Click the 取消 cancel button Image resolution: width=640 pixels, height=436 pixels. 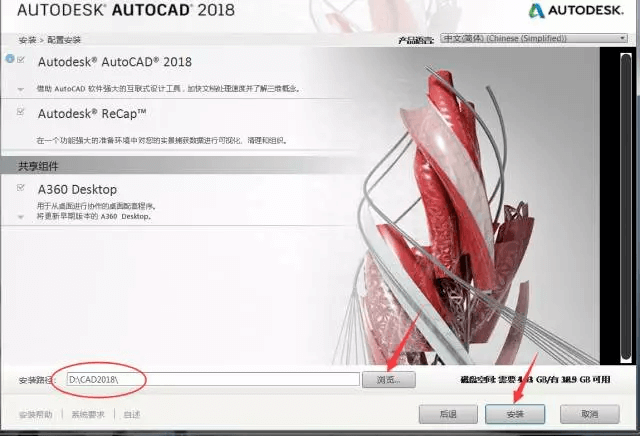(590, 414)
